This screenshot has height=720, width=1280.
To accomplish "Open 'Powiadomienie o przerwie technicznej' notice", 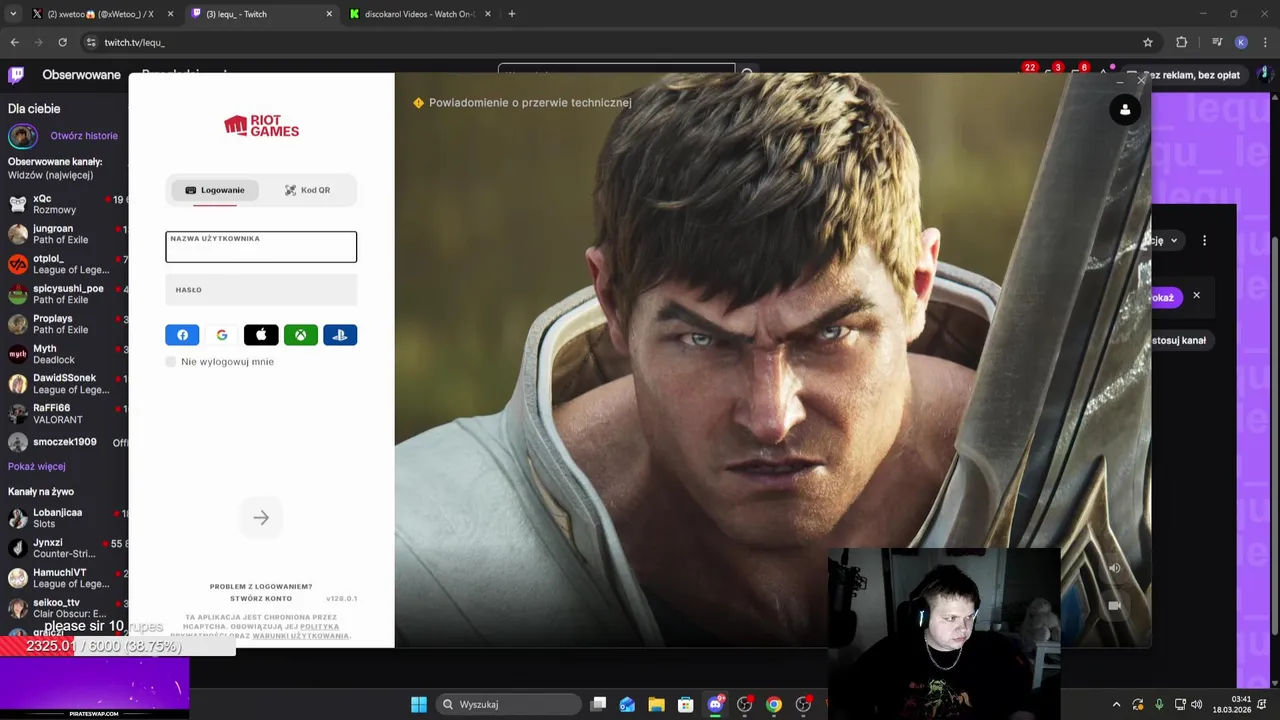I will 522,102.
